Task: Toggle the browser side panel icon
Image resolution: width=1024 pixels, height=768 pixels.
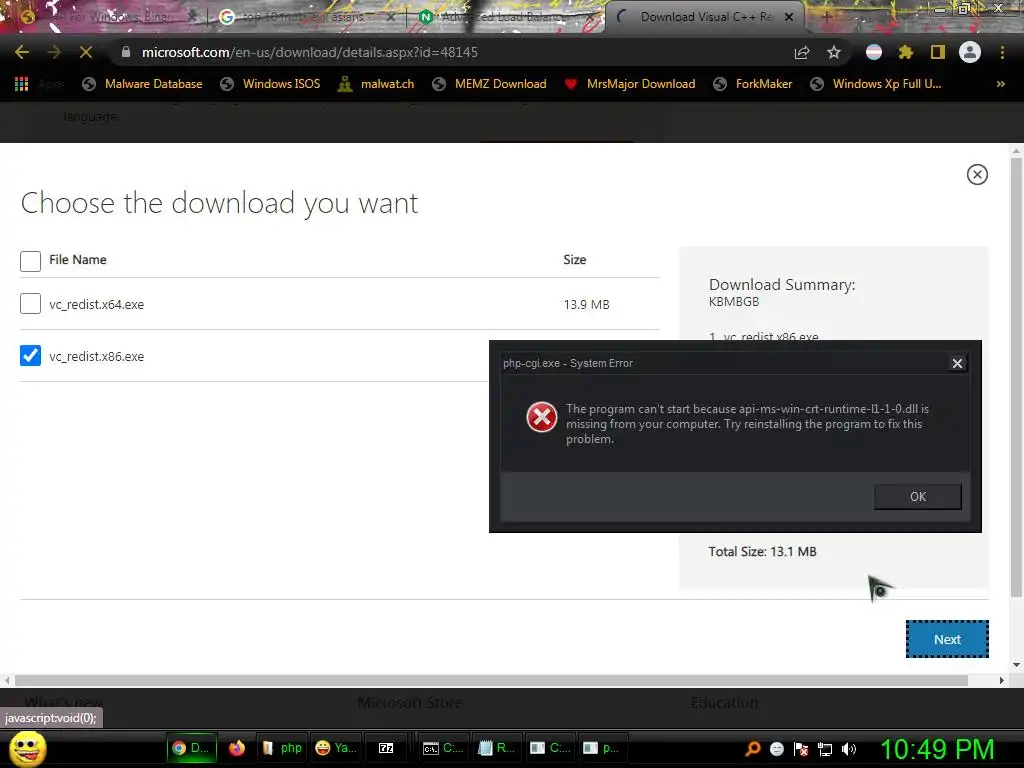Action: tap(938, 52)
